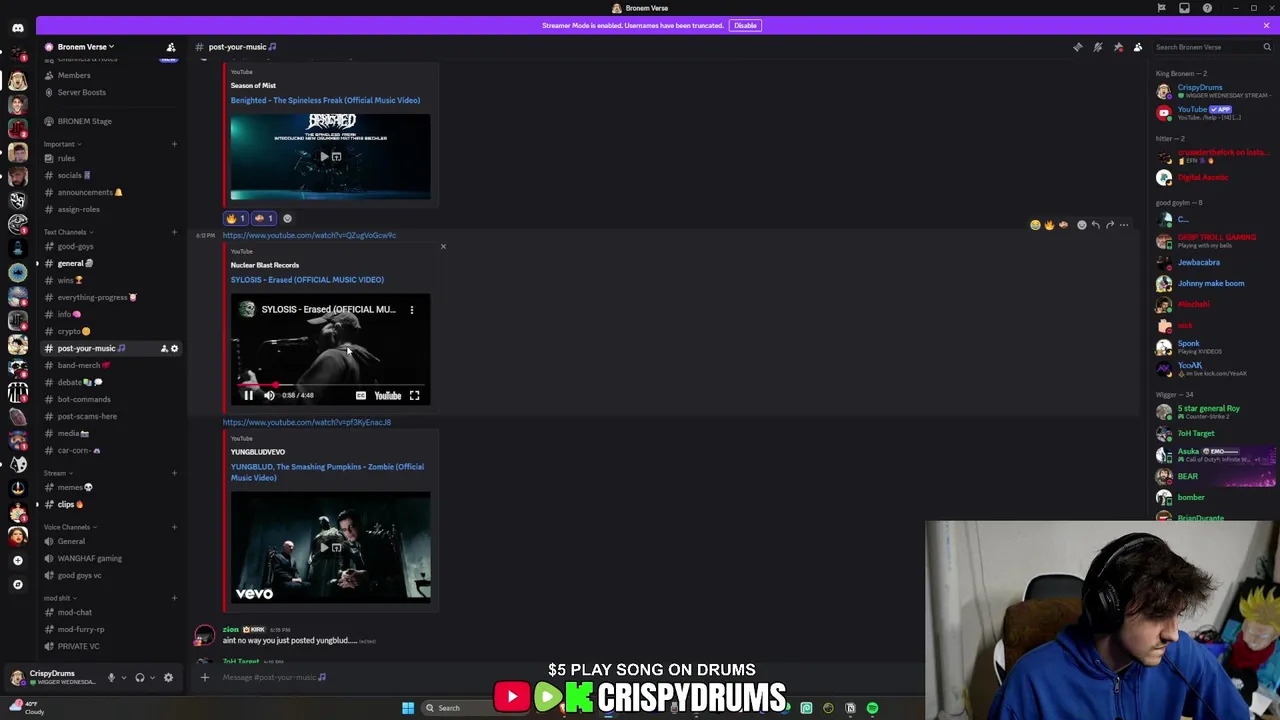
Task: Enter fullscreen on SYLOSIS video
Action: [x=414, y=396]
